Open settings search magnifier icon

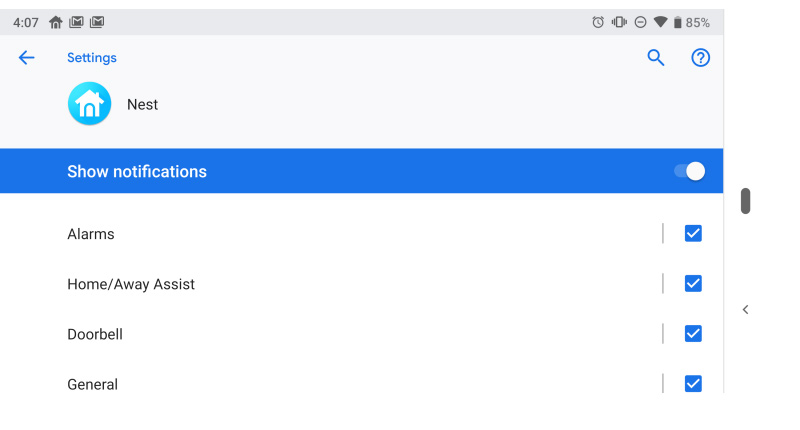(x=656, y=58)
